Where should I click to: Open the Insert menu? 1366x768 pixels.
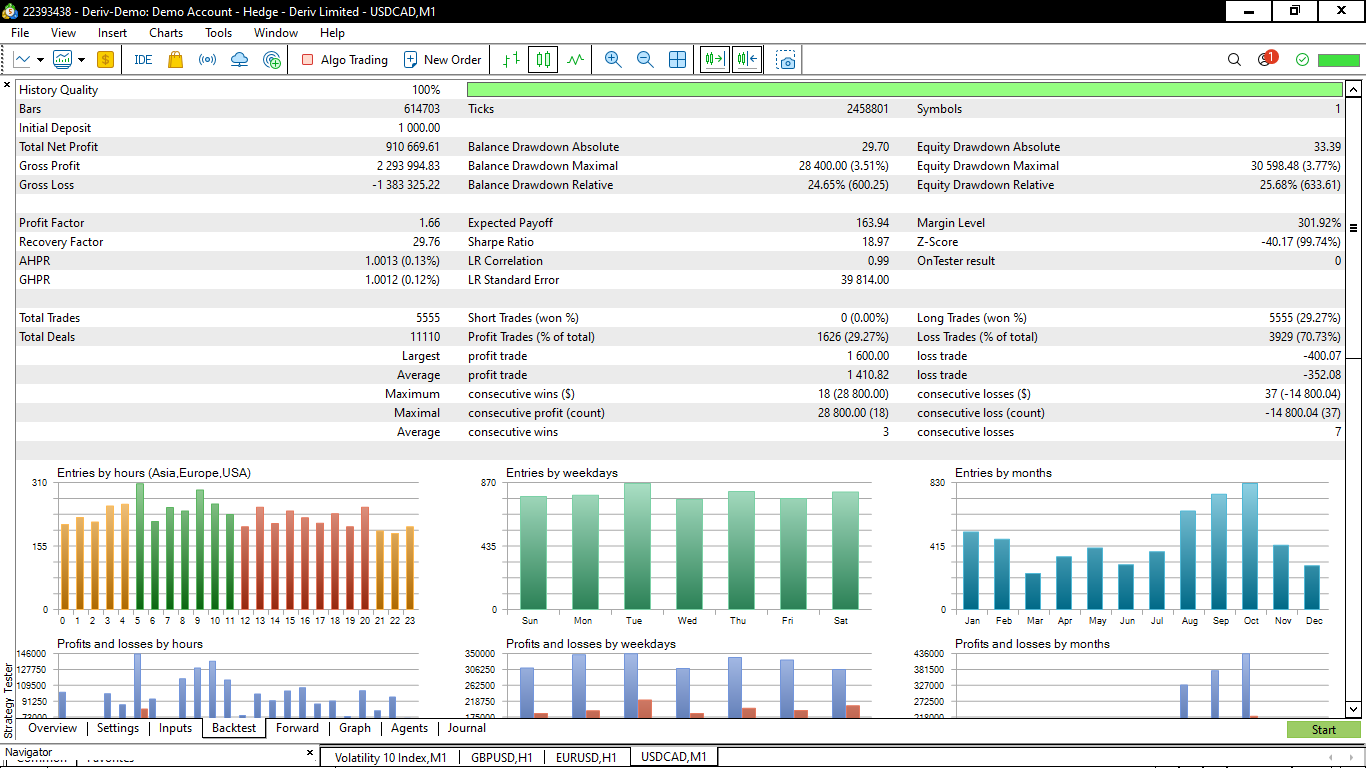pyautogui.click(x=112, y=33)
